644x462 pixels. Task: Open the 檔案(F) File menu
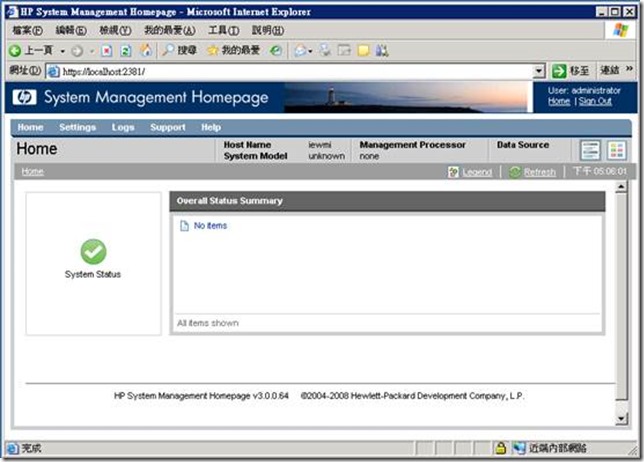pyautogui.click(x=27, y=30)
